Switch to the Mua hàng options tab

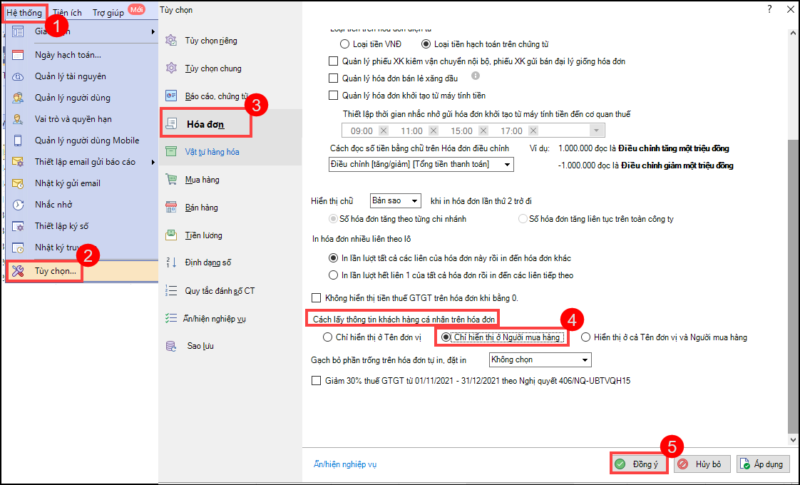[x=230, y=180]
